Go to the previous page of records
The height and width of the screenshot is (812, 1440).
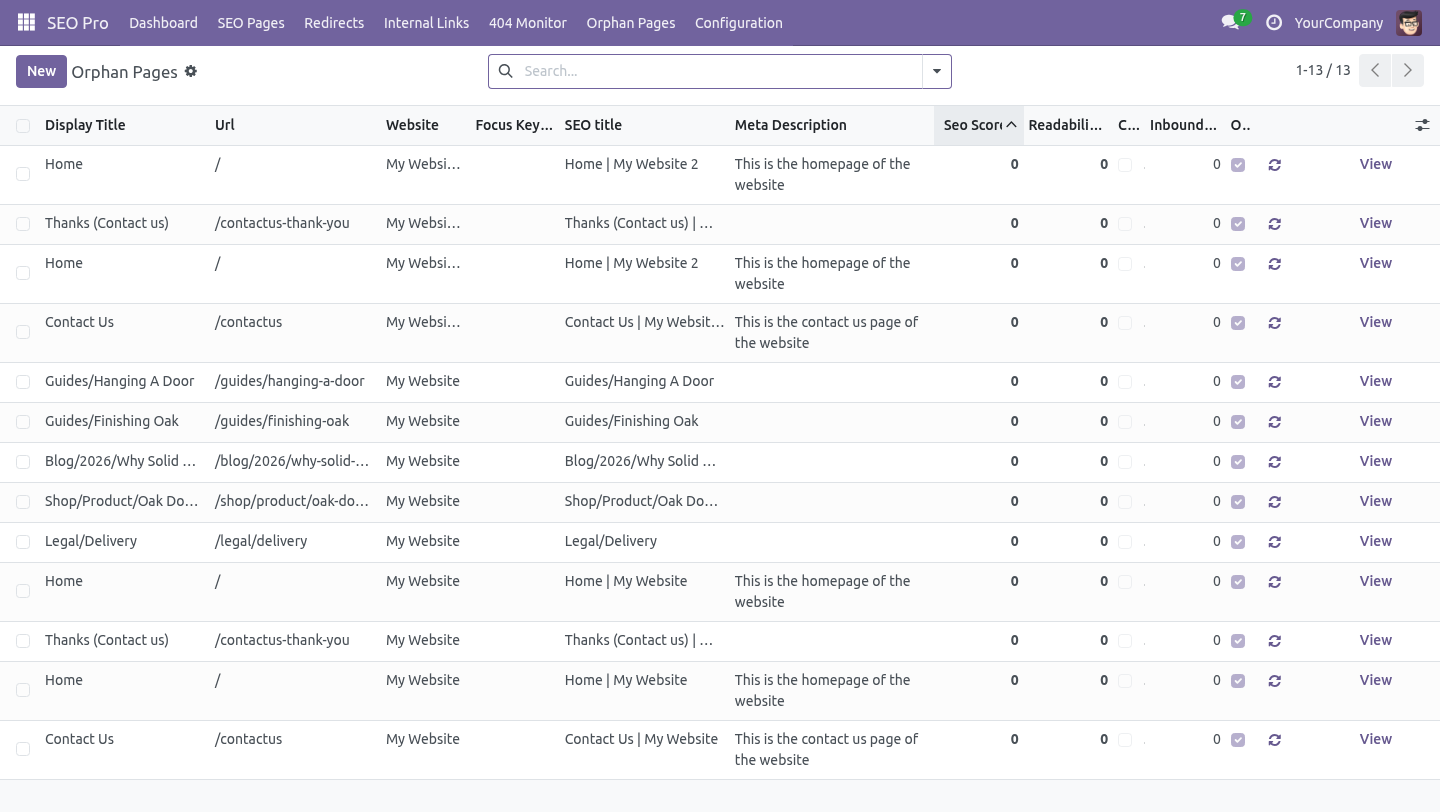1375,71
